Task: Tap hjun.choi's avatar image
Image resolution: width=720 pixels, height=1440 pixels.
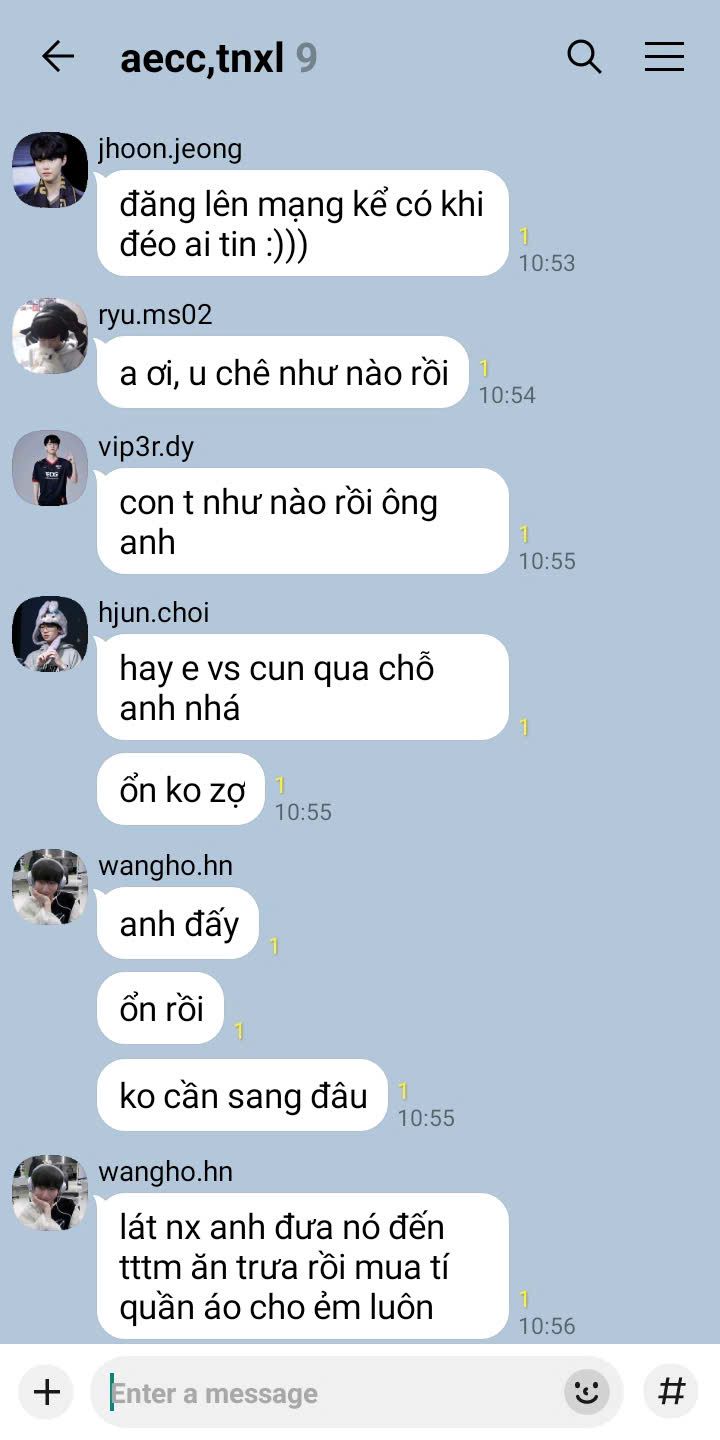Action: (50, 634)
